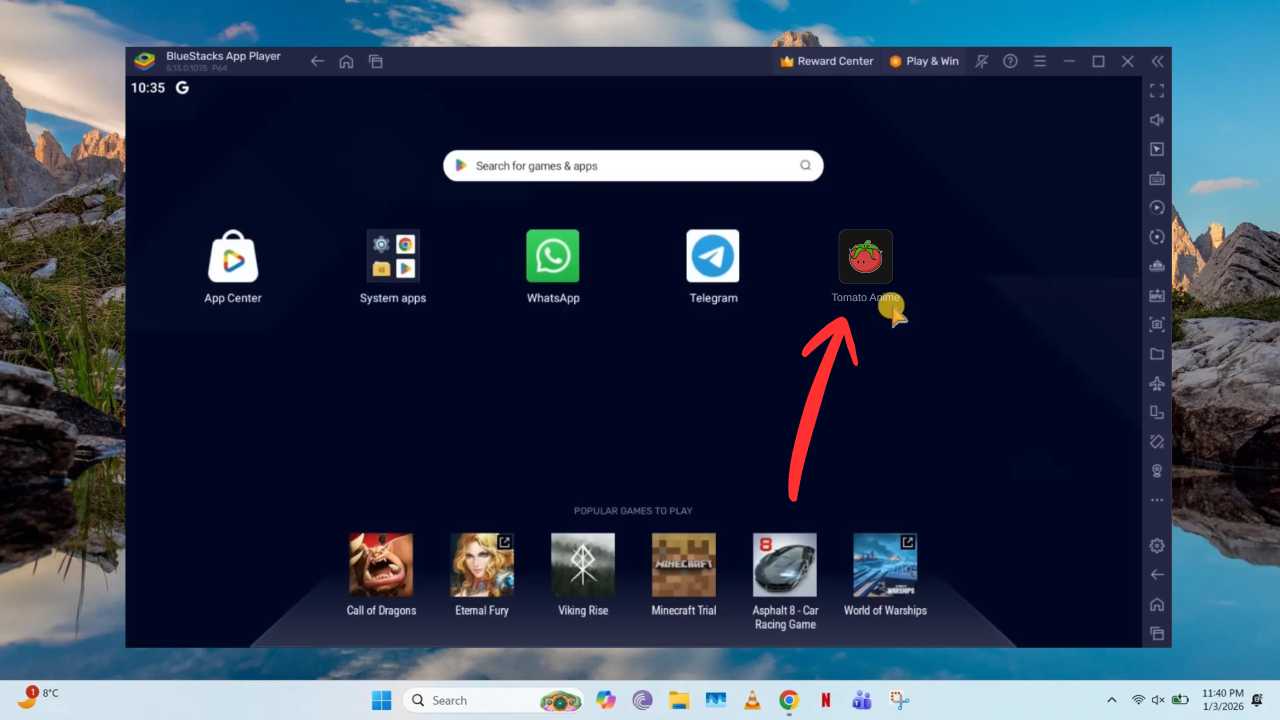
Task: Open Play & Win
Action: (x=924, y=61)
